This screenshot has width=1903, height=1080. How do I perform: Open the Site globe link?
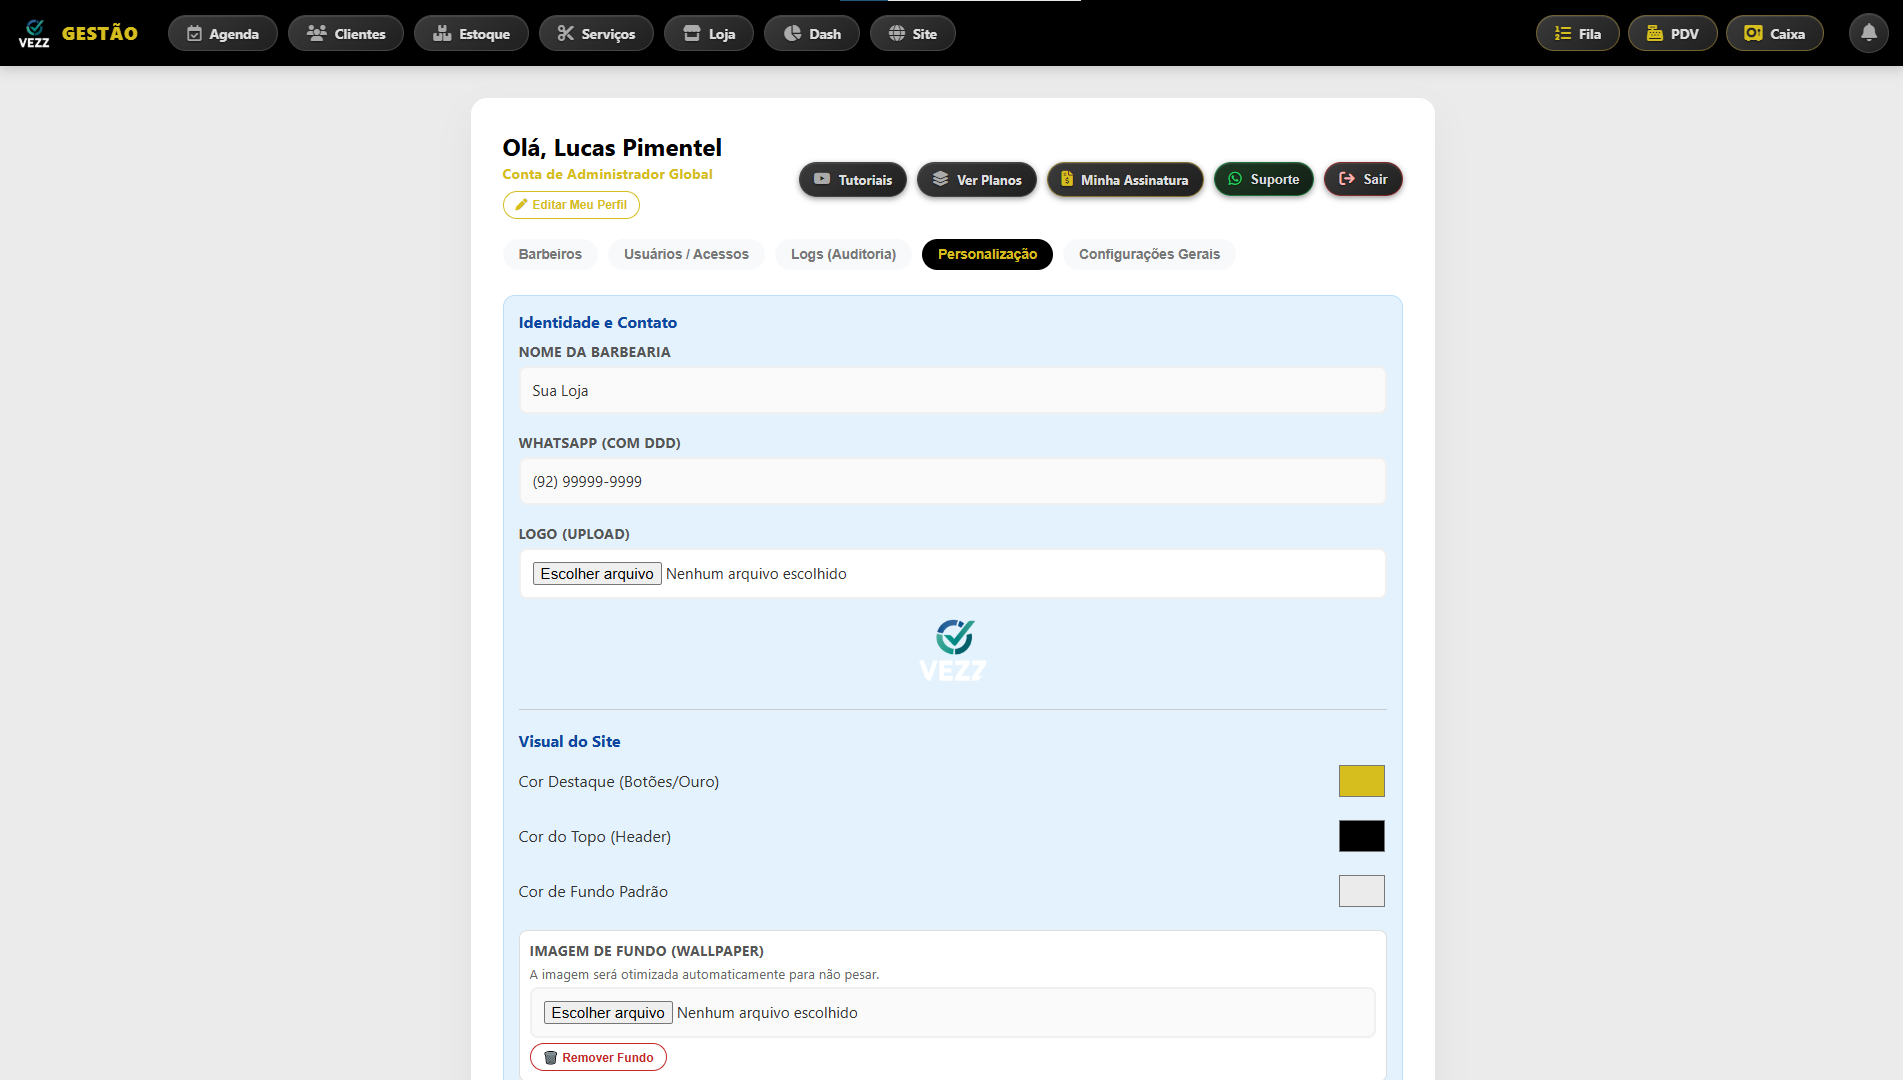click(x=912, y=33)
